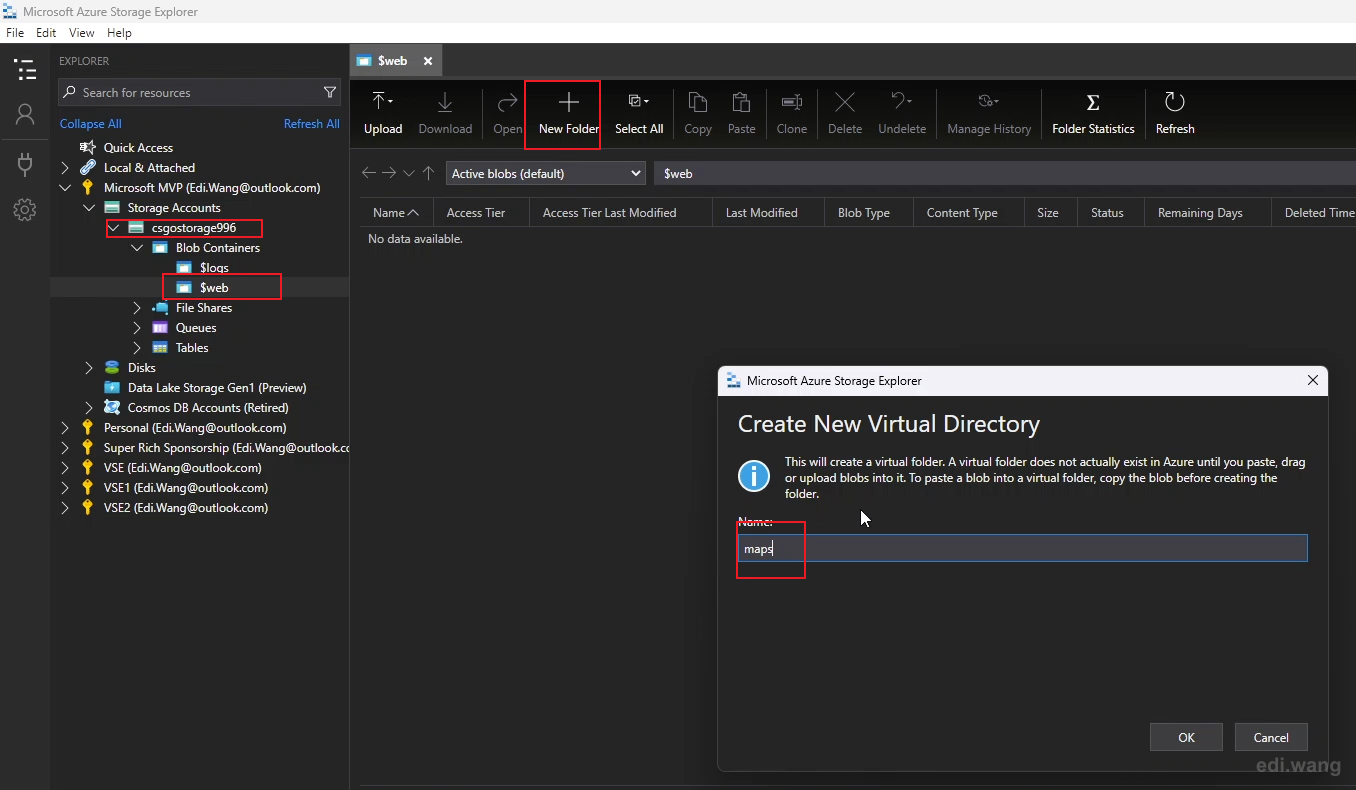
Task: Click the filter icon in the search box
Action: (x=330, y=92)
